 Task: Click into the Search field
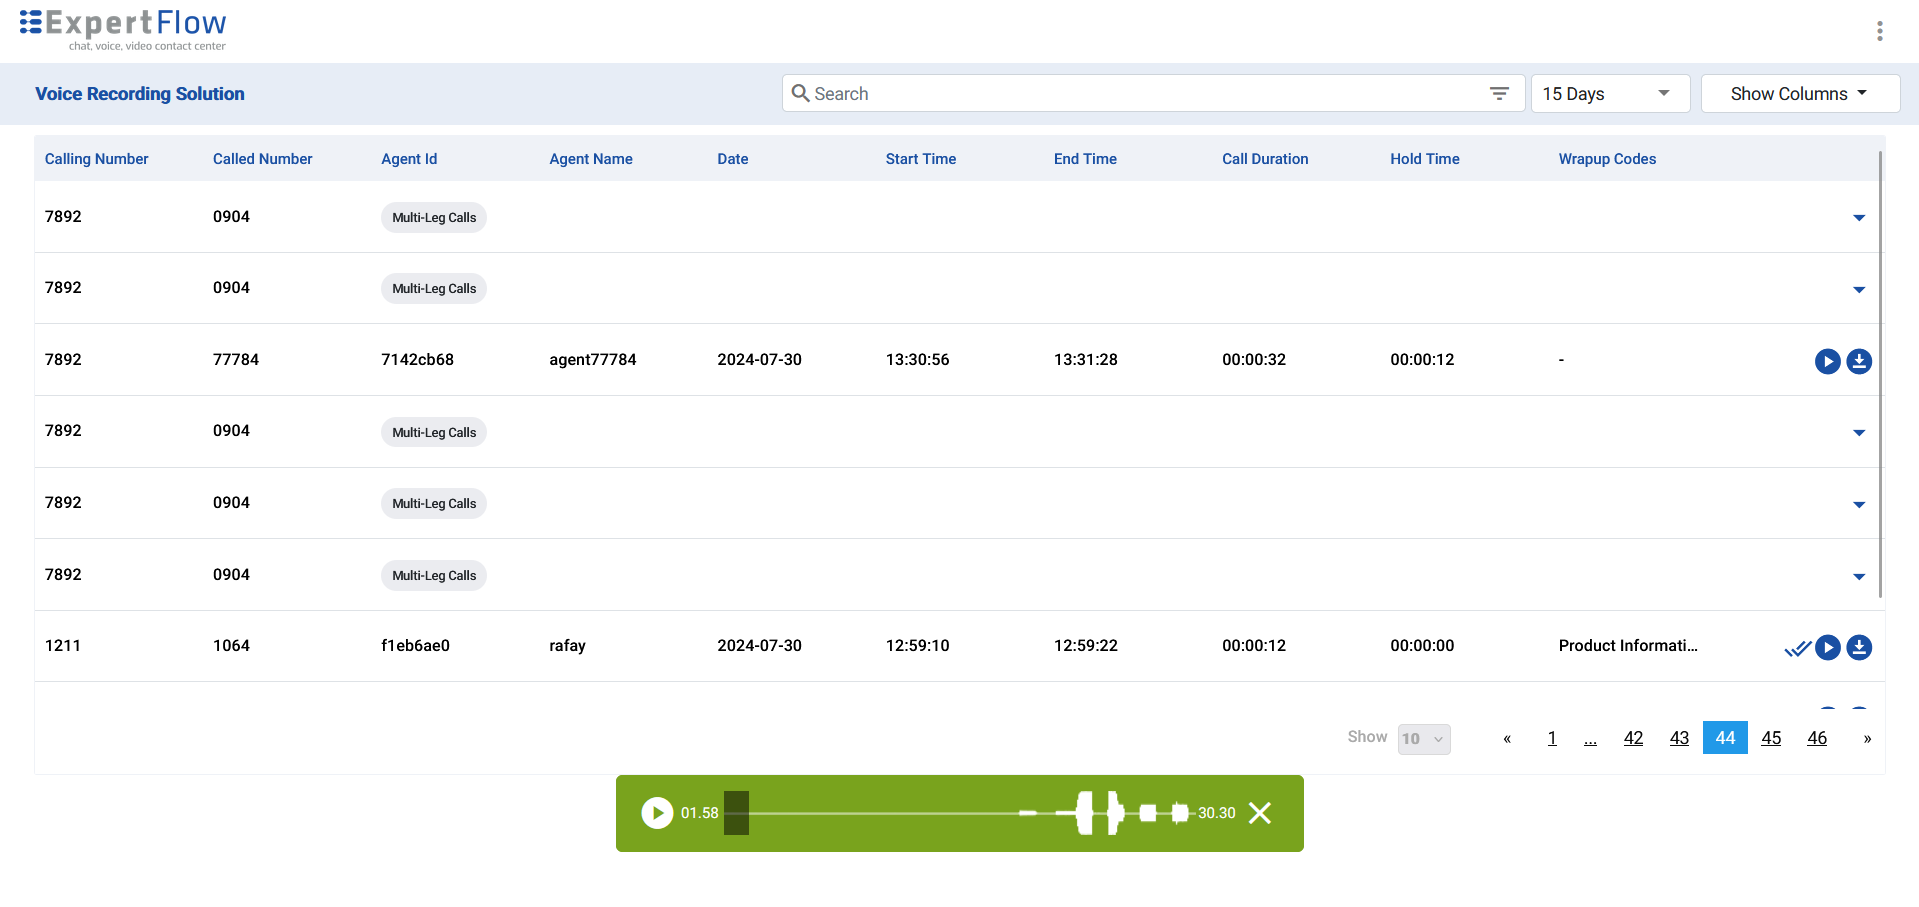pyautogui.click(x=1140, y=93)
